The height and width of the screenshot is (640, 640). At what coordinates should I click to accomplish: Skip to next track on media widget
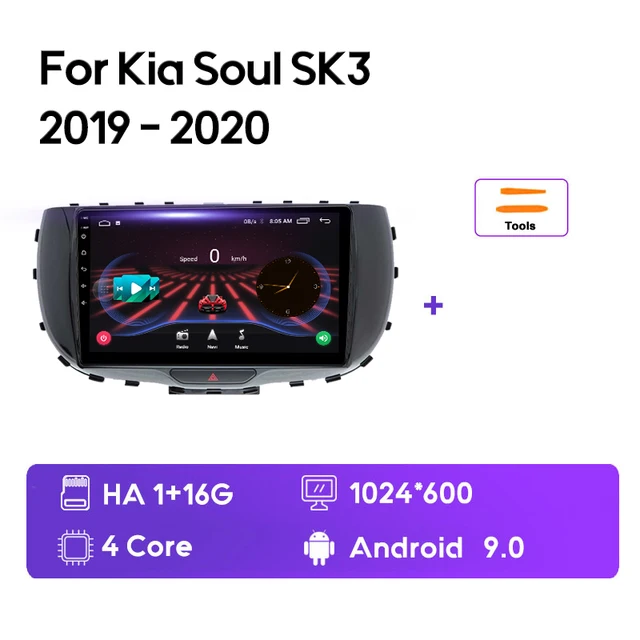pyautogui.click(x=153, y=289)
